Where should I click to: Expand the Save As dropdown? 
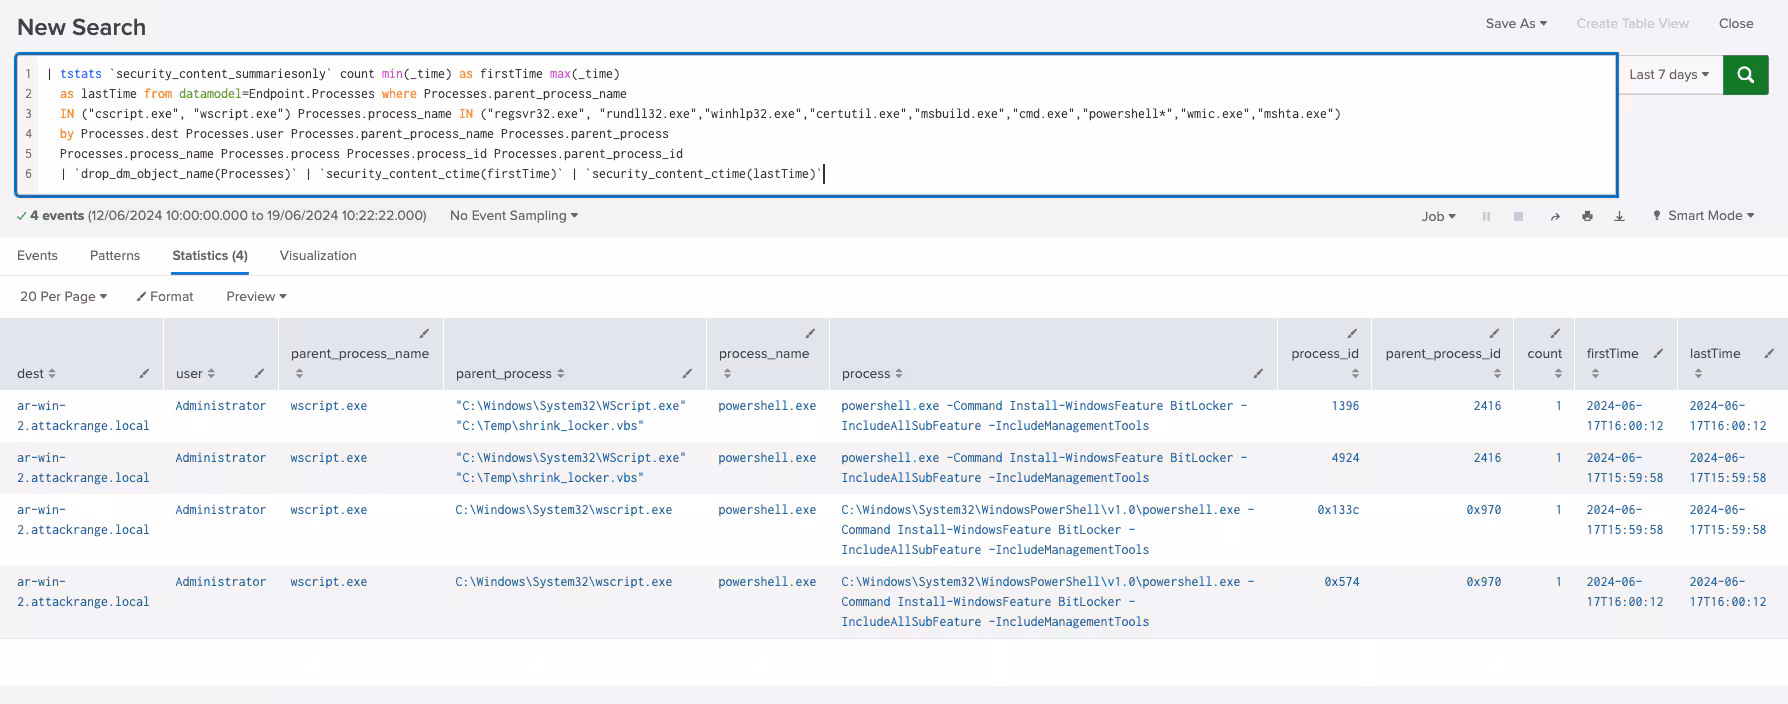[x=1515, y=24]
